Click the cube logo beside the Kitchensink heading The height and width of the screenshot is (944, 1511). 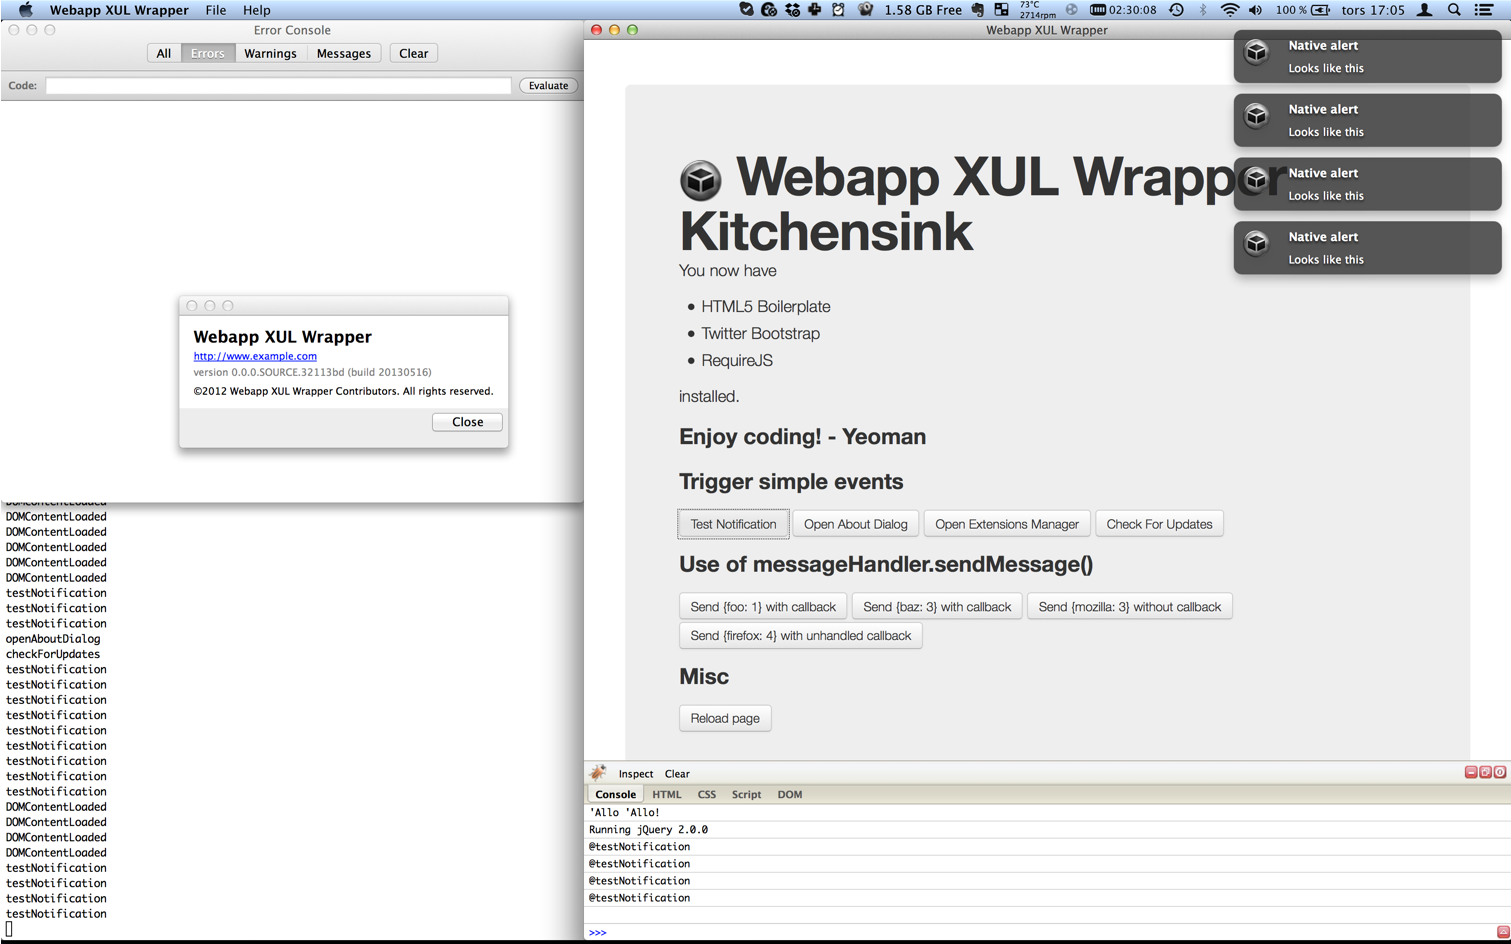[x=701, y=180]
